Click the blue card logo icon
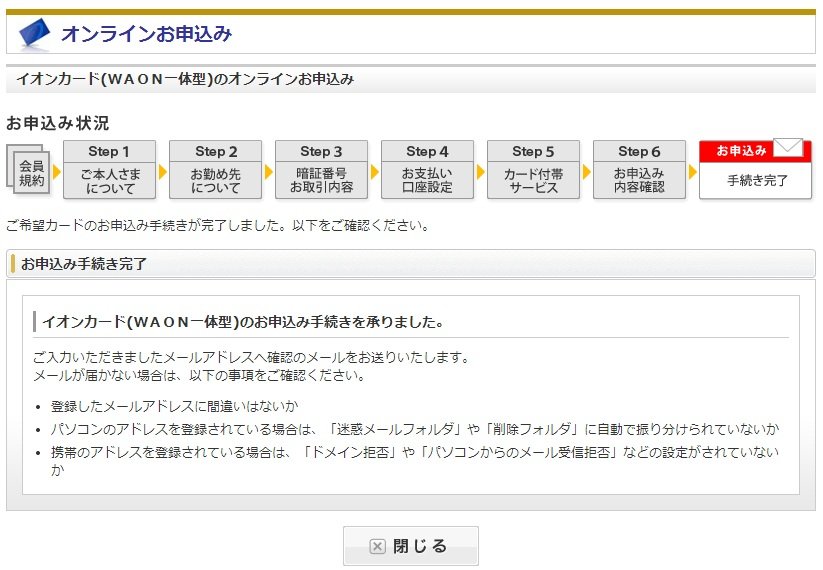Screen dimensions: 823x570 tap(34, 34)
